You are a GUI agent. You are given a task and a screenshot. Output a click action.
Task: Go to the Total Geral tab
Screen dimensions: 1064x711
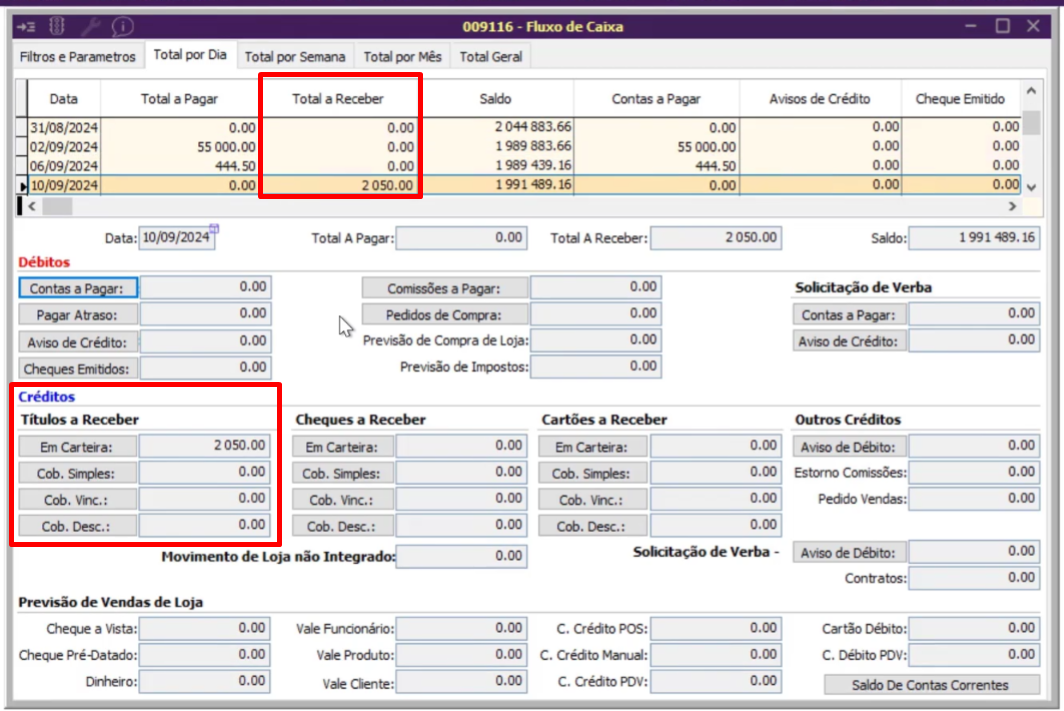click(491, 57)
